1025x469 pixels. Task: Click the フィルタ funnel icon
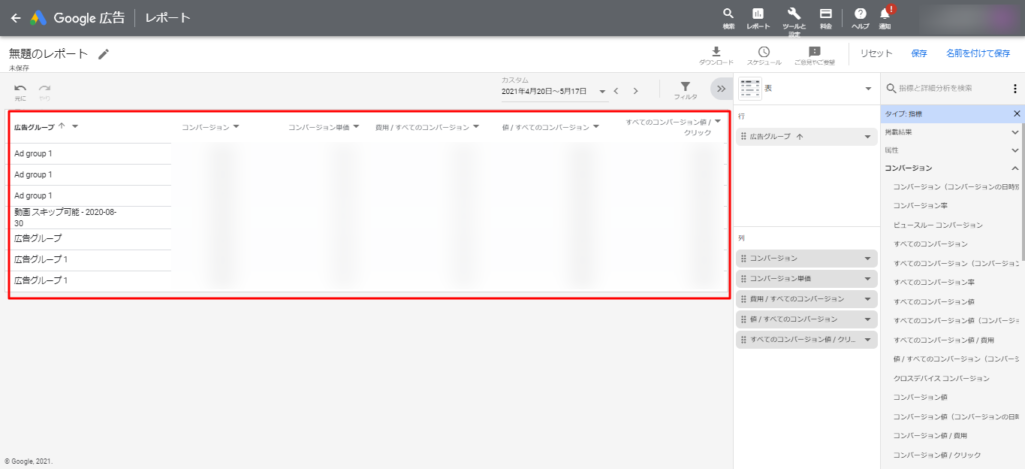pos(685,89)
